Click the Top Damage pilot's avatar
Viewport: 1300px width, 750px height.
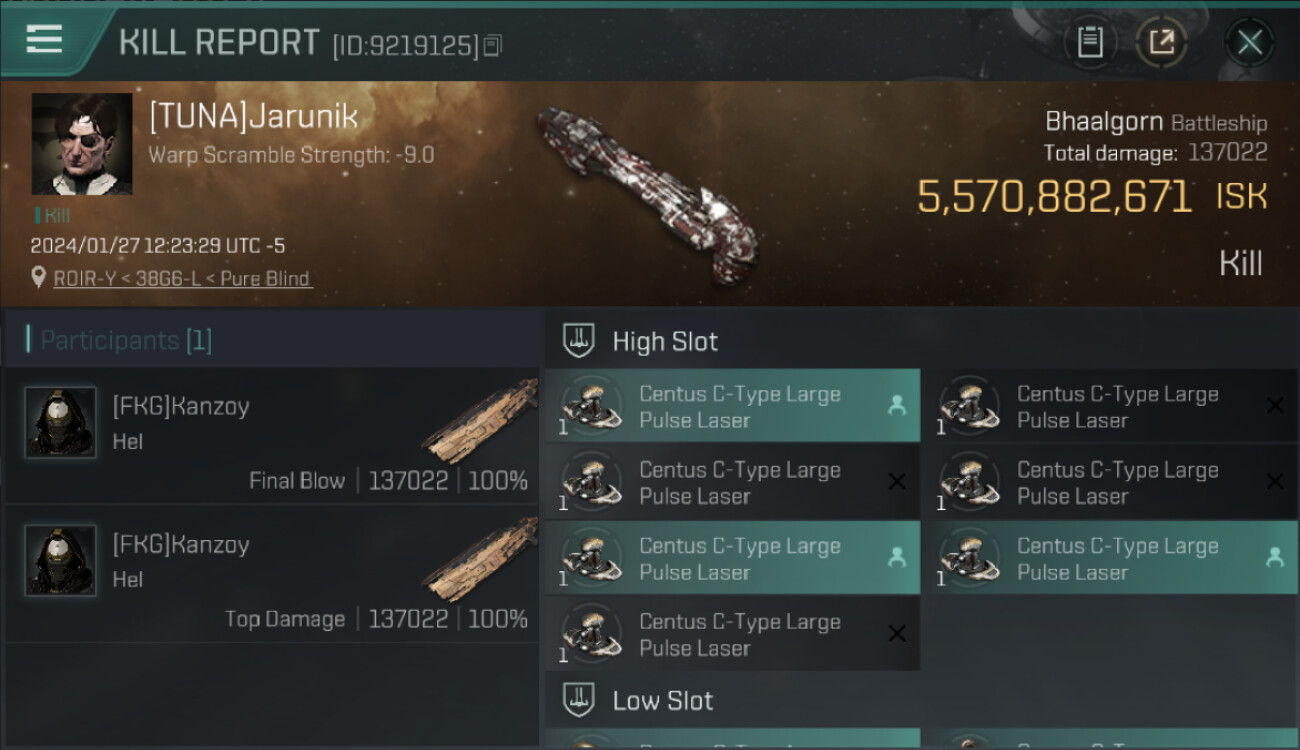61,561
